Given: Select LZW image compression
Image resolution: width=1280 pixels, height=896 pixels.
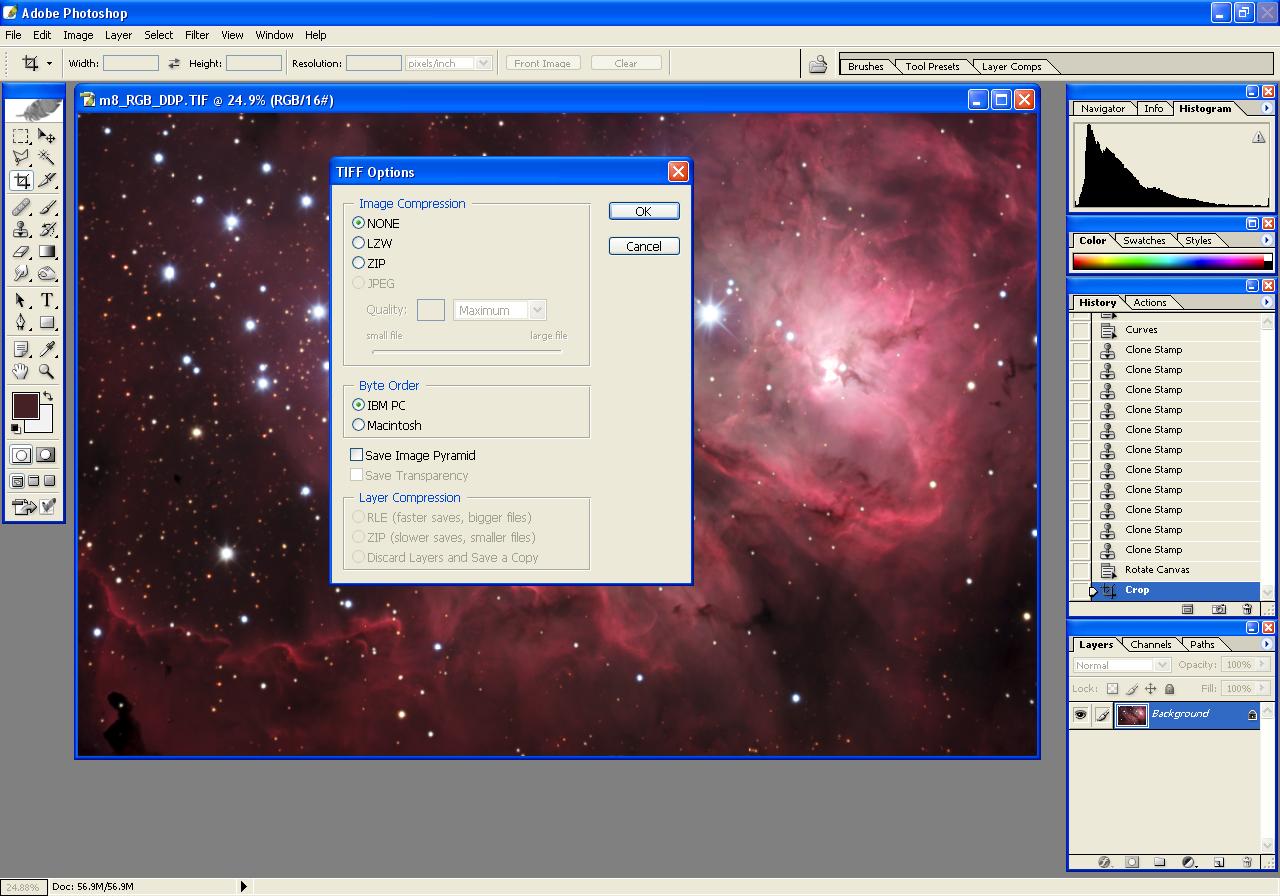Looking at the screenshot, I should 359,243.
